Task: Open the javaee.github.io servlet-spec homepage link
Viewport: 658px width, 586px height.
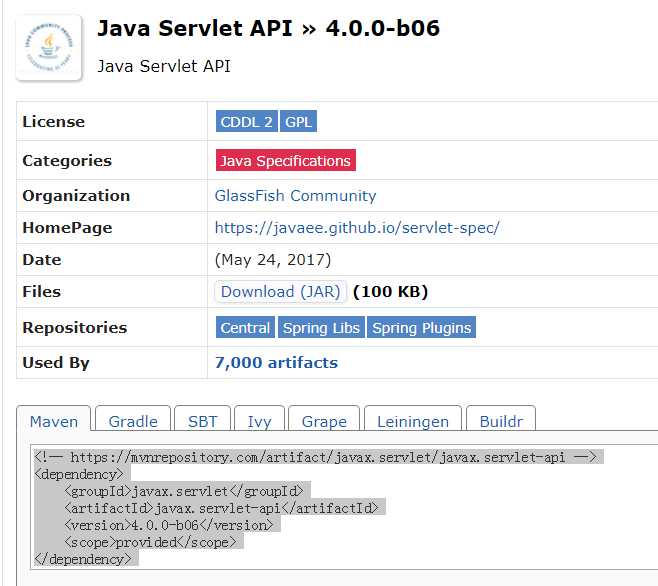Action: point(357,228)
